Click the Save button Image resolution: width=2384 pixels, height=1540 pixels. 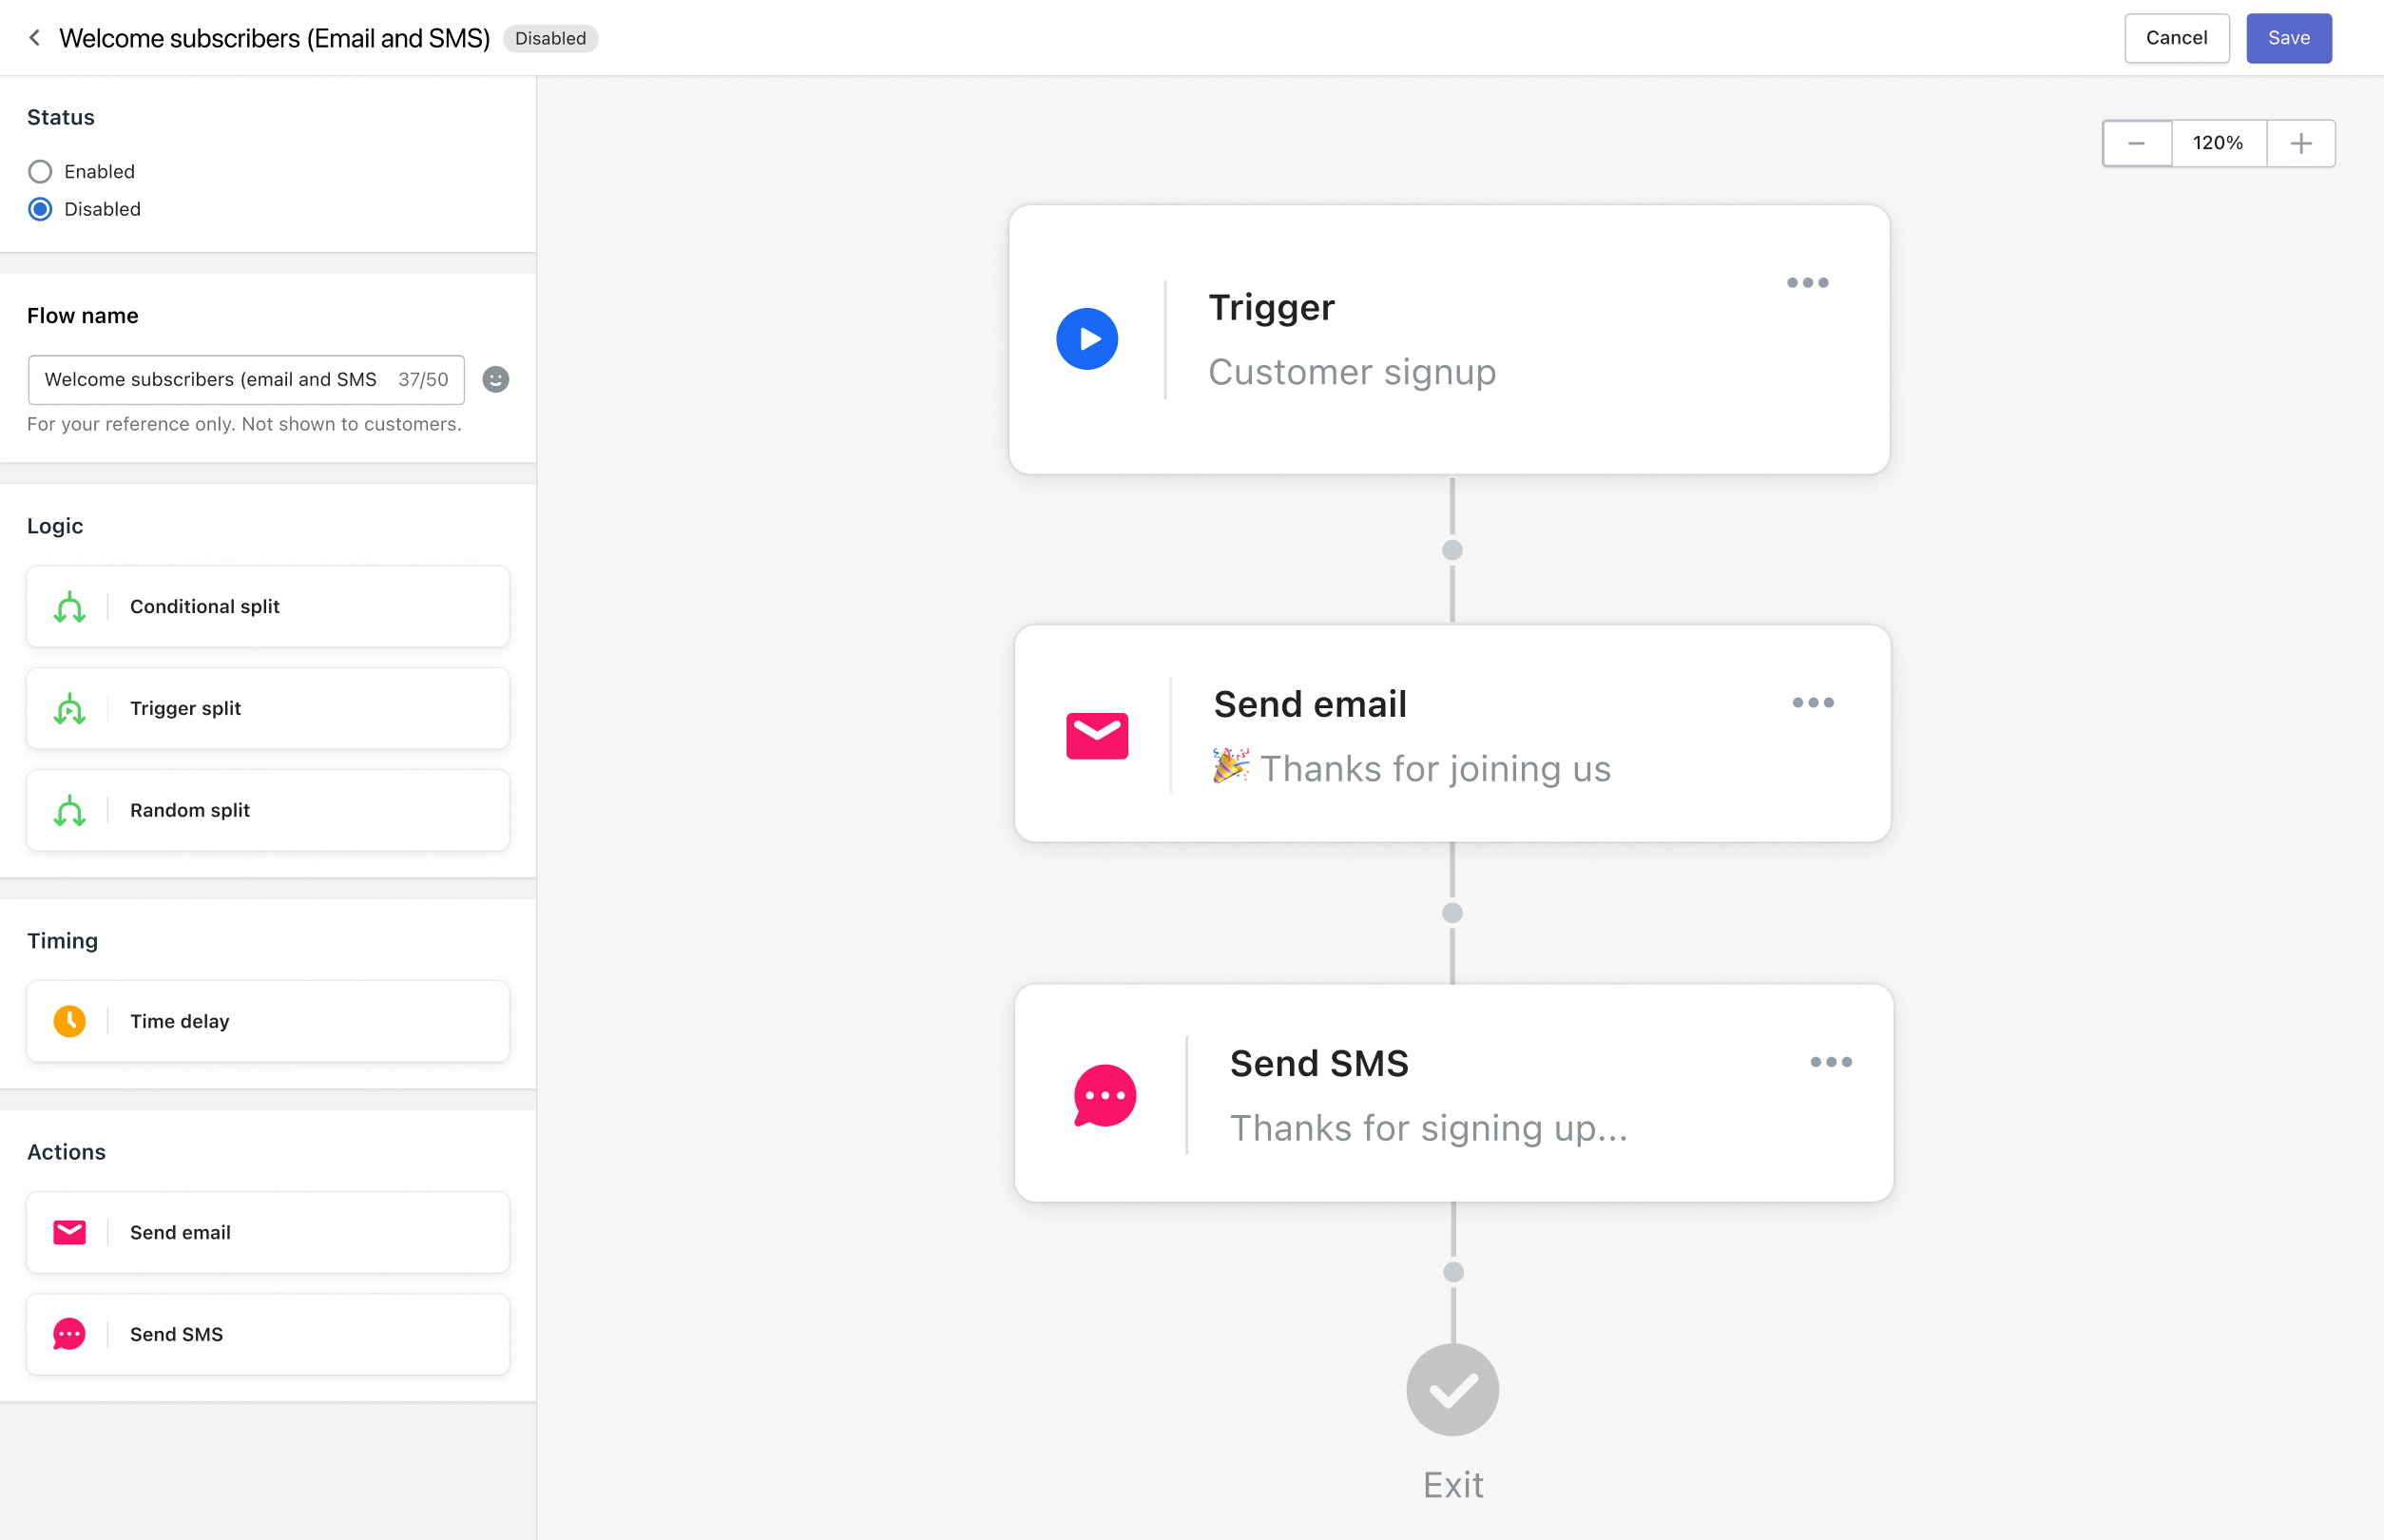(2288, 36)
